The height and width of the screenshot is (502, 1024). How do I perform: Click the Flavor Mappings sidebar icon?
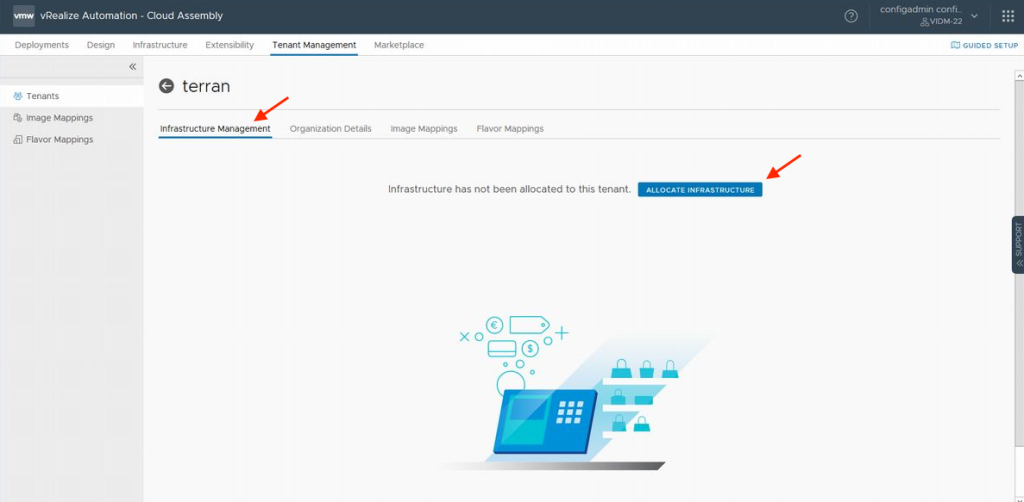18,140
